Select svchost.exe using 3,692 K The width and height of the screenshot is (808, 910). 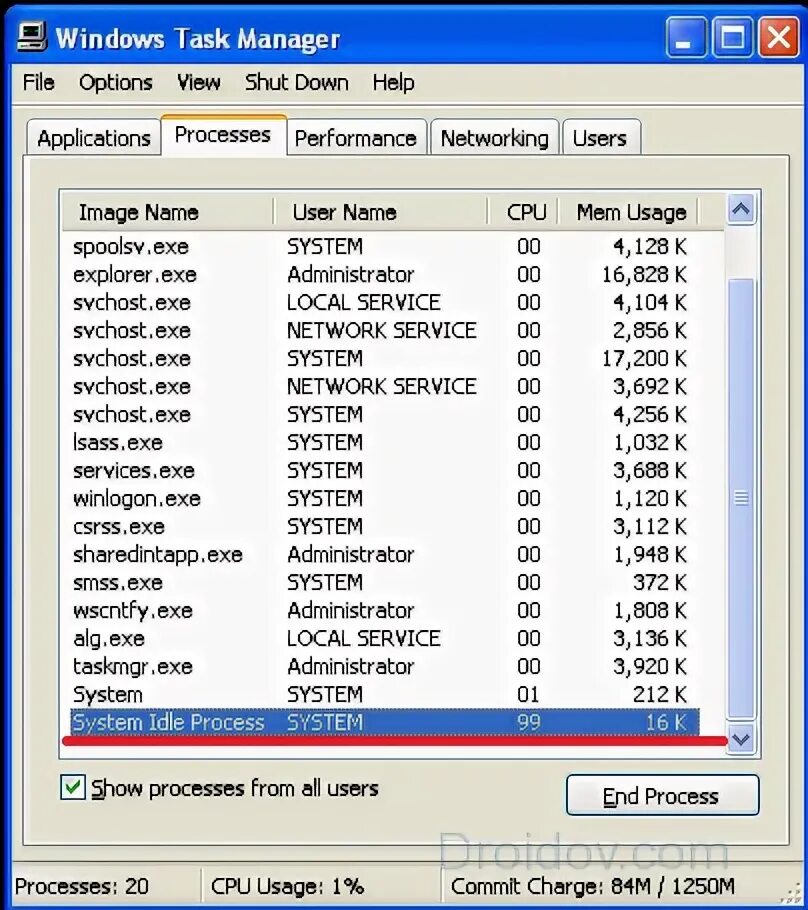[x=380, y=386]
